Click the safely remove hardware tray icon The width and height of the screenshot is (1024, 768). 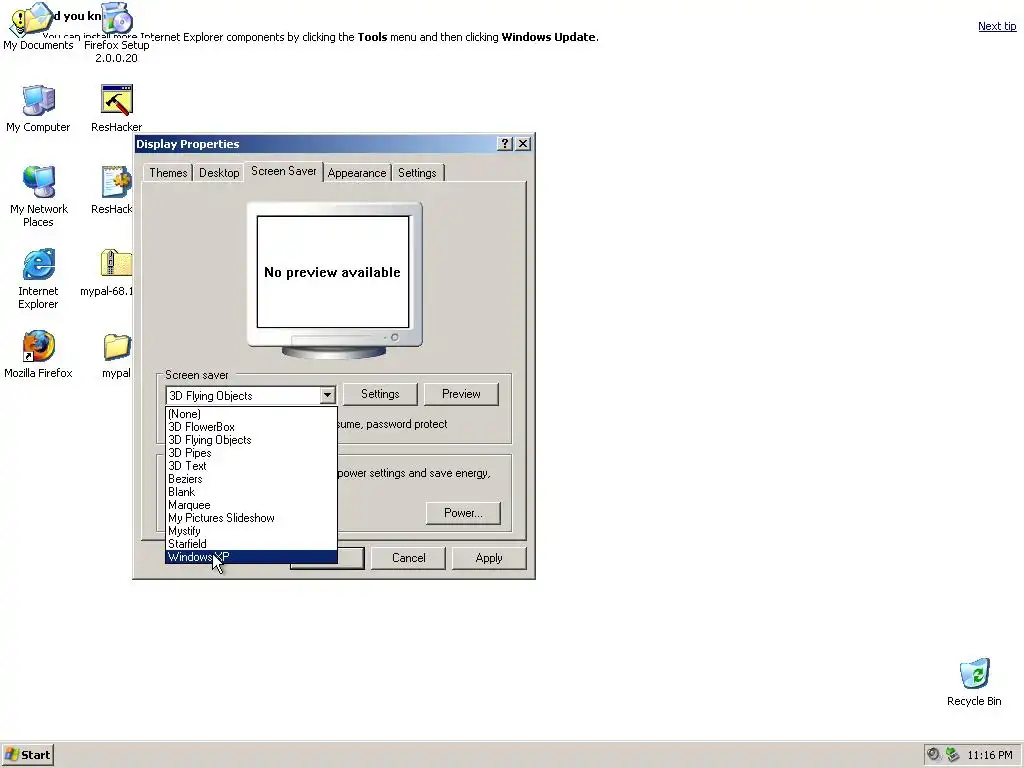tap(952, 754)
